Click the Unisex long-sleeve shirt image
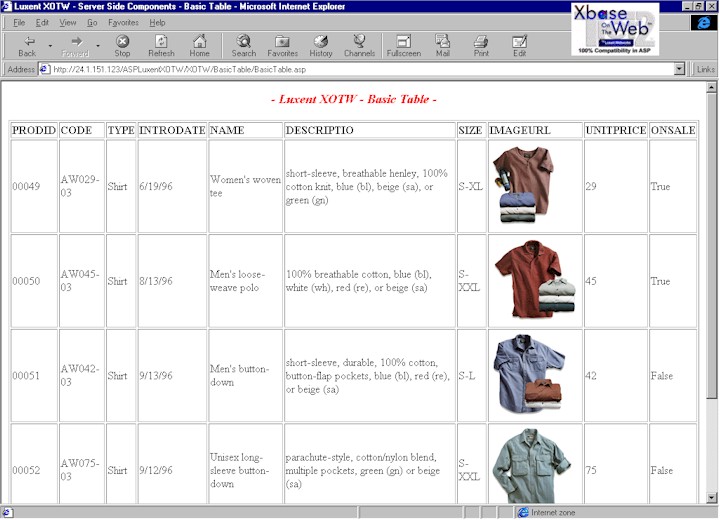 tap(530, 465)
